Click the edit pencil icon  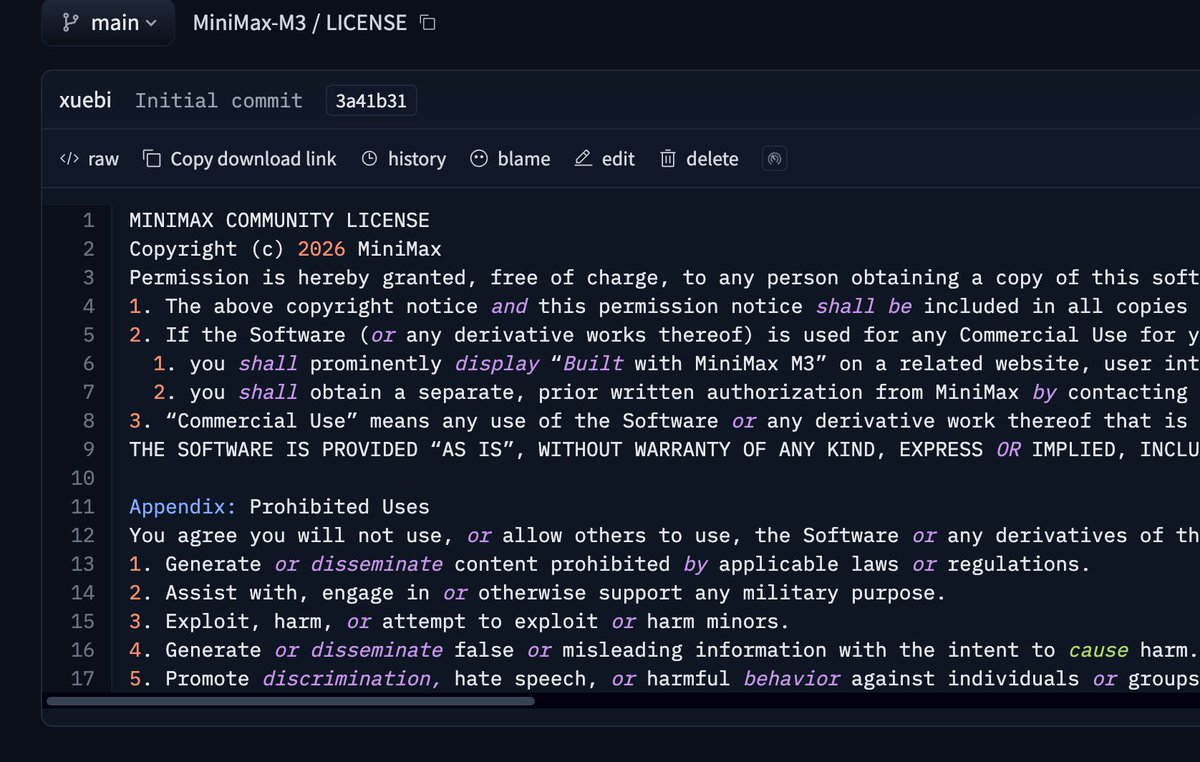click(583, 159)
